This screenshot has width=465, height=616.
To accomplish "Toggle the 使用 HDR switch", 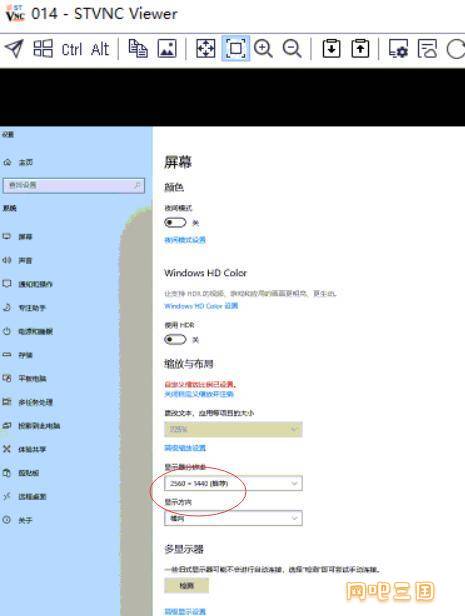I will (175, 339).
